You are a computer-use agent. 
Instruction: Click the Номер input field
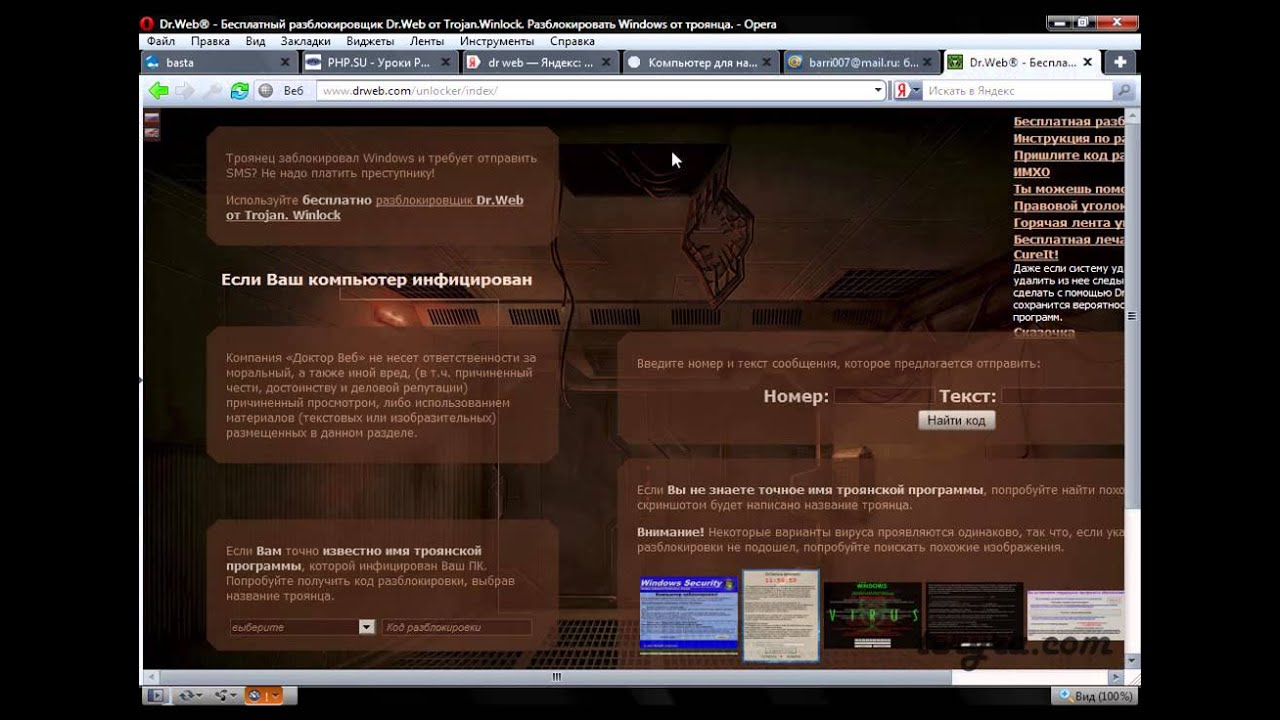tap(882, 396)
